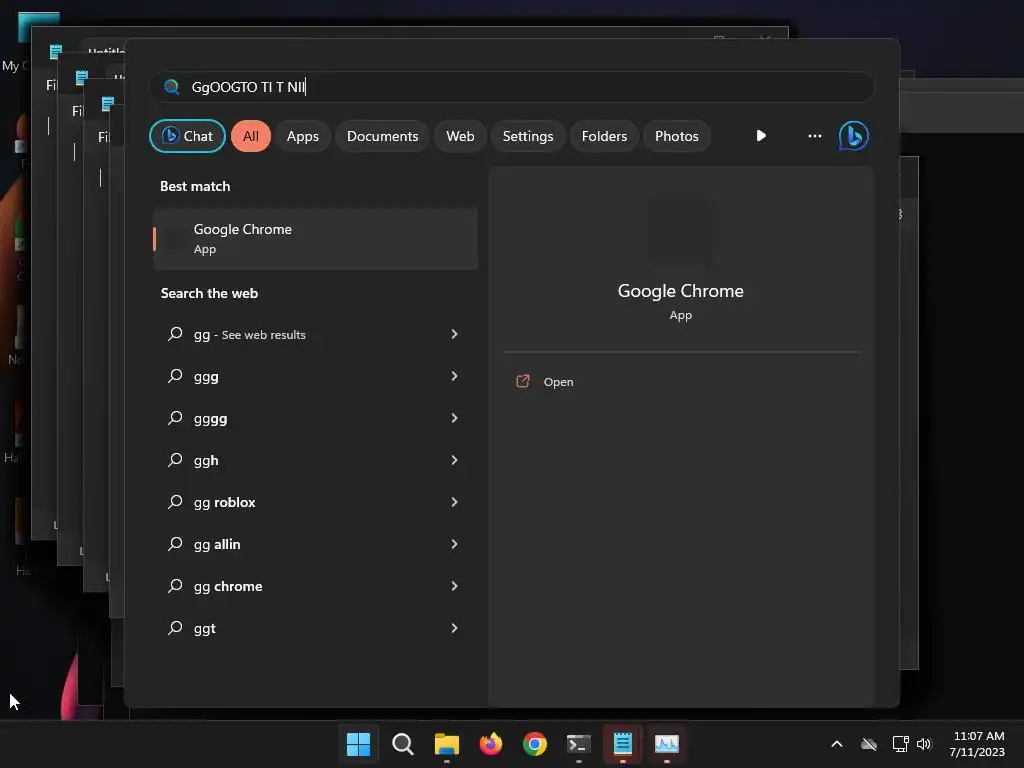The height and width of the screenshot is (768, 1024).
Task: Switch to the Settings filter tab
Action: (x=528, y=136)
